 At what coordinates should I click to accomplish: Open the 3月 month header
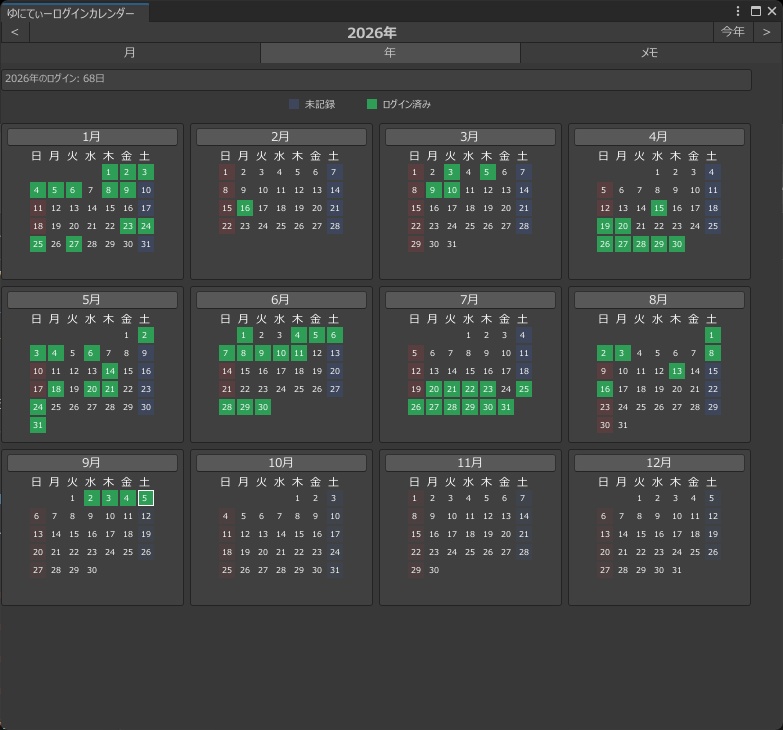click(470, 137)
